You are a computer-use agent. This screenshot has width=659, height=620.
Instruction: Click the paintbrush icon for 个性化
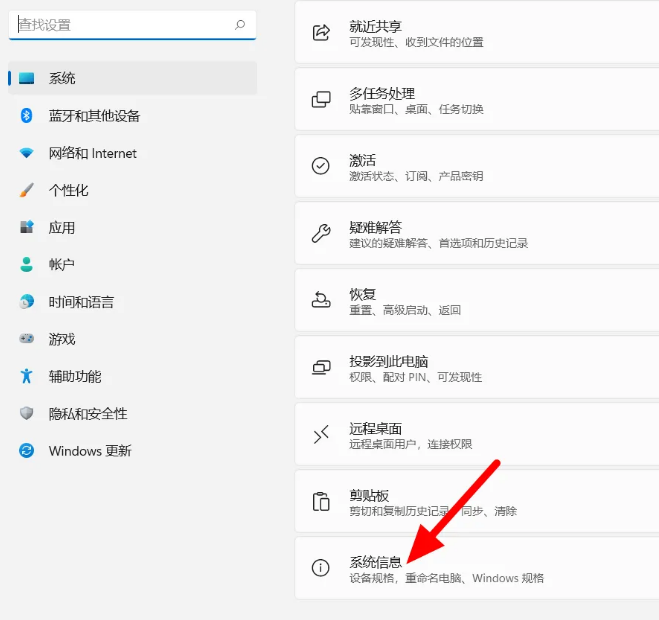point(27,190)
